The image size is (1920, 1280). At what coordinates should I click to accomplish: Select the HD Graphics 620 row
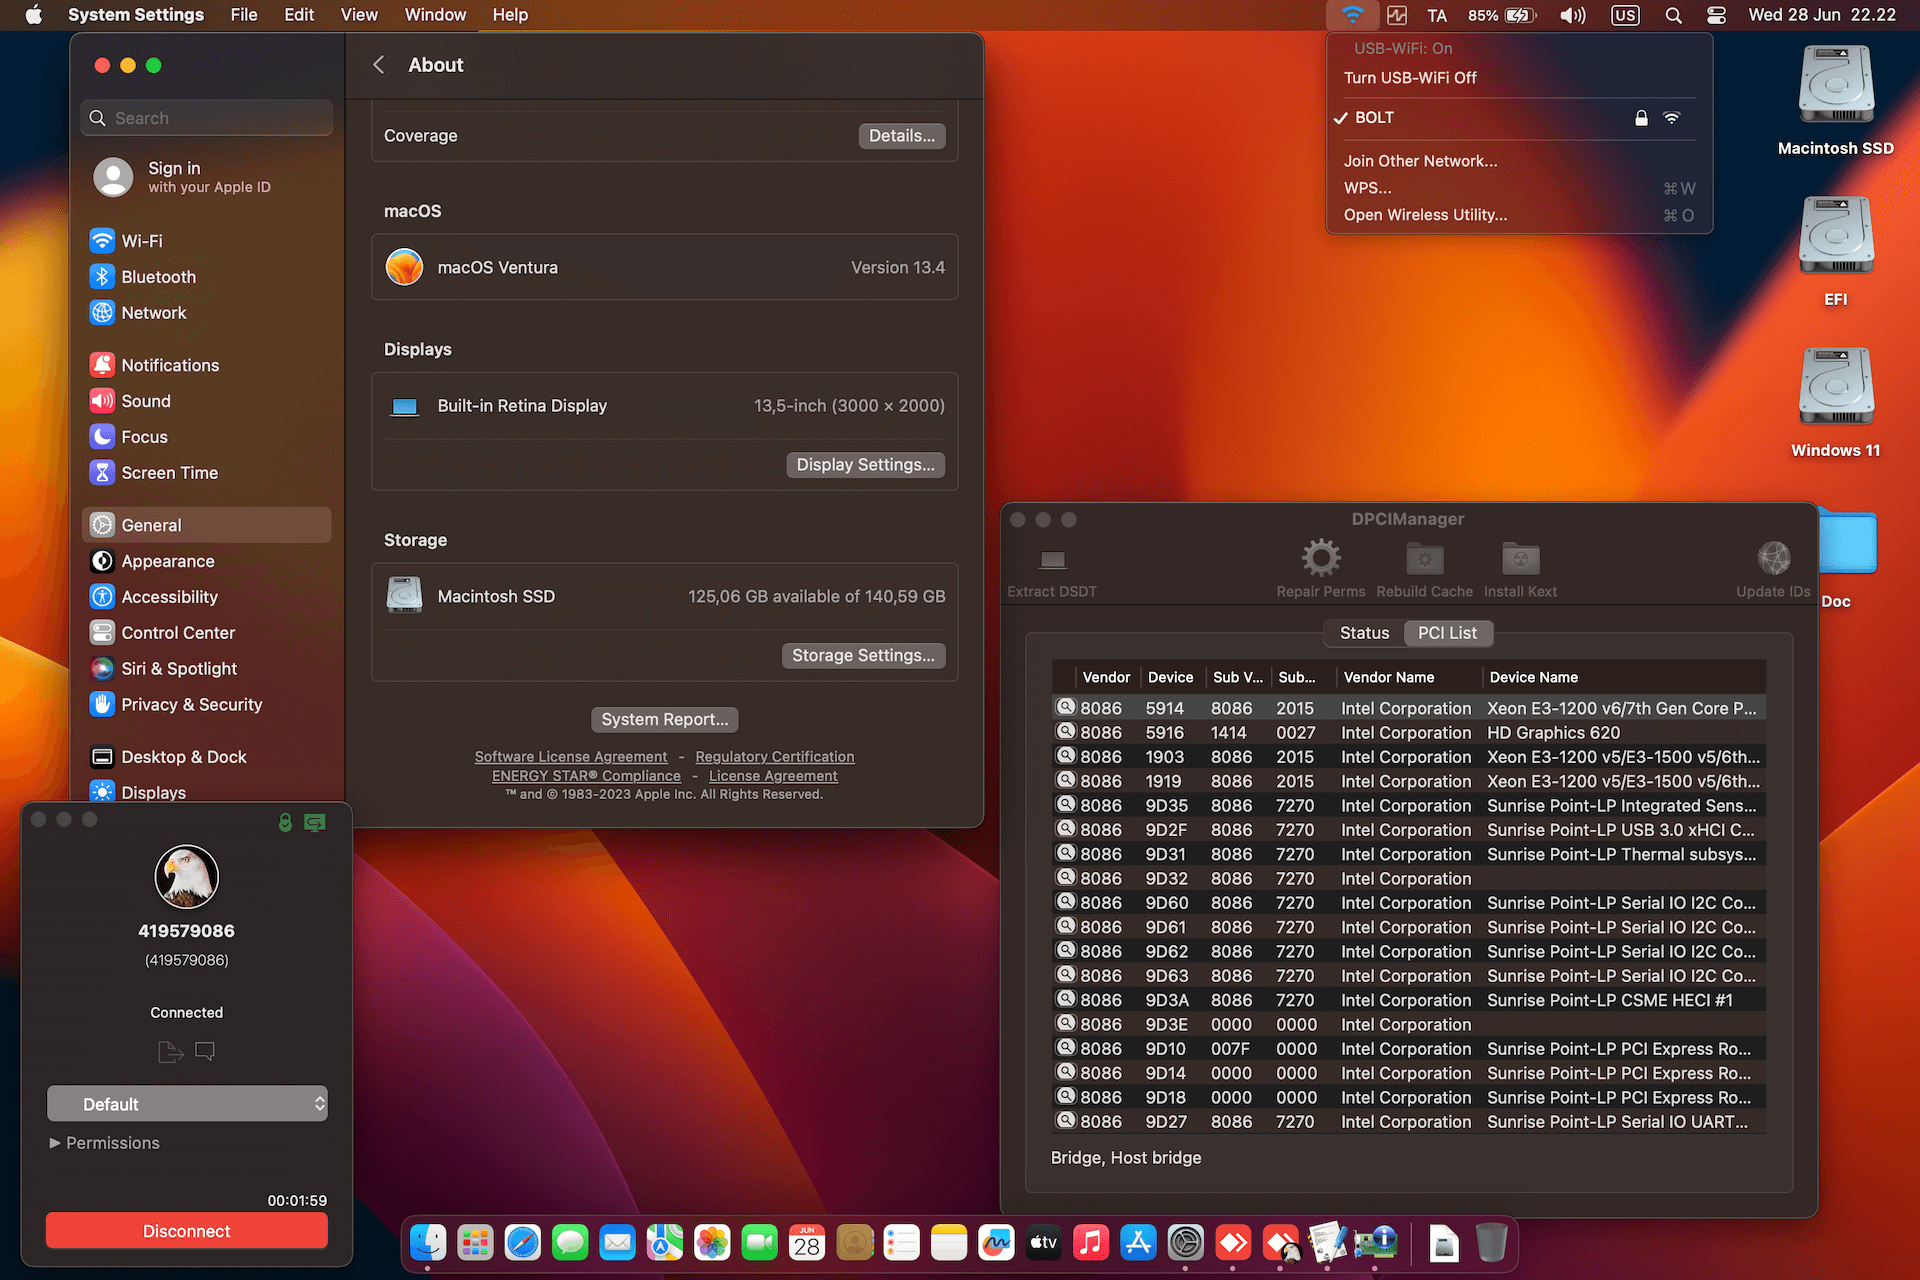tap(1409, 733)
